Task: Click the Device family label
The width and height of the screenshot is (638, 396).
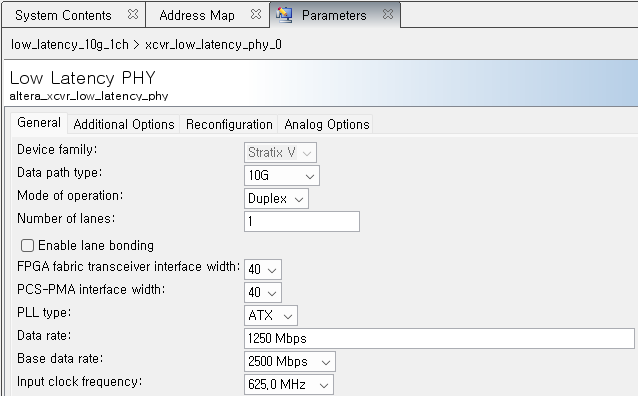Action: pyautogui.click(x=57, y=150)
